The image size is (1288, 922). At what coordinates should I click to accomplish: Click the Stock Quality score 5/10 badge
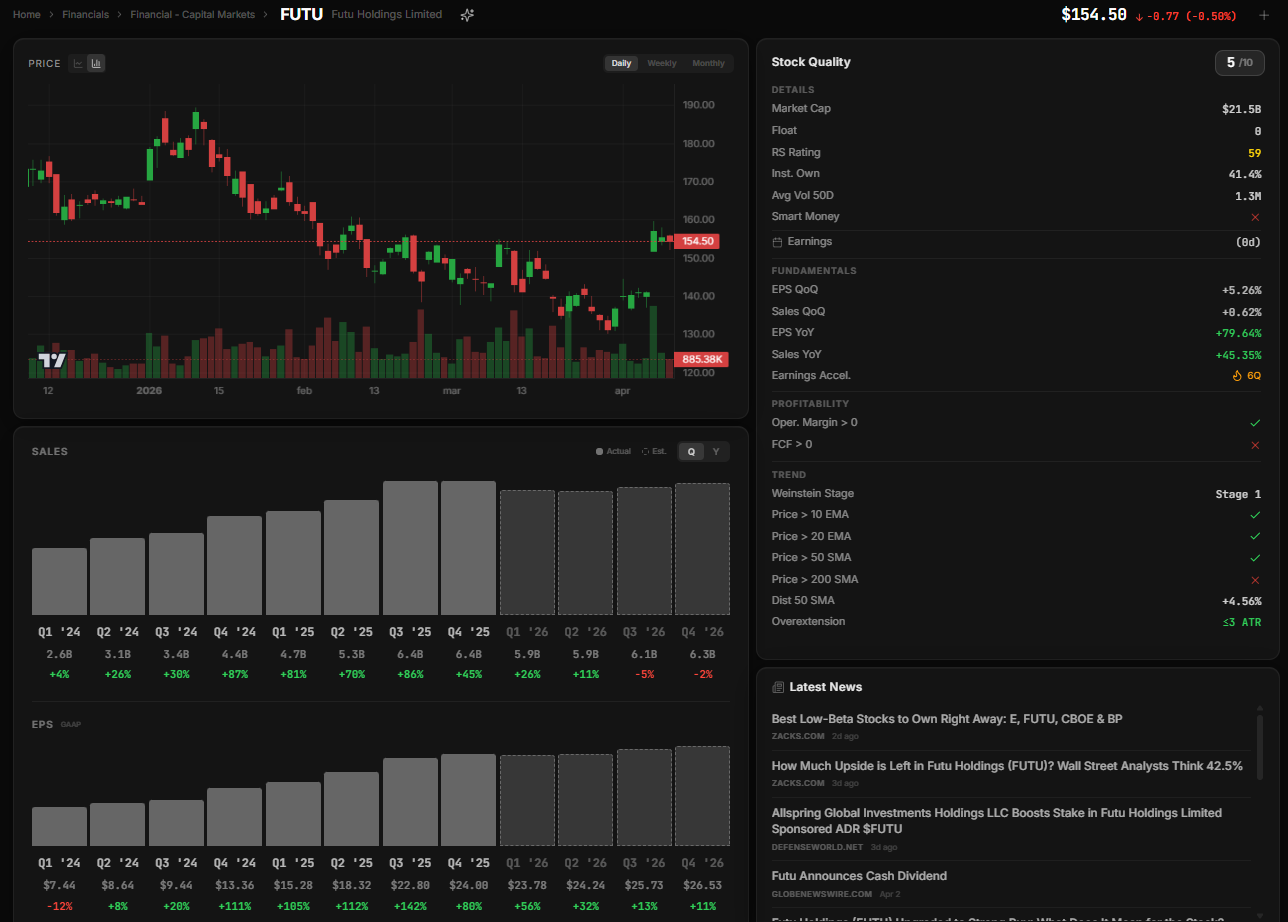pyautogui.click(x=1239, y=63)
